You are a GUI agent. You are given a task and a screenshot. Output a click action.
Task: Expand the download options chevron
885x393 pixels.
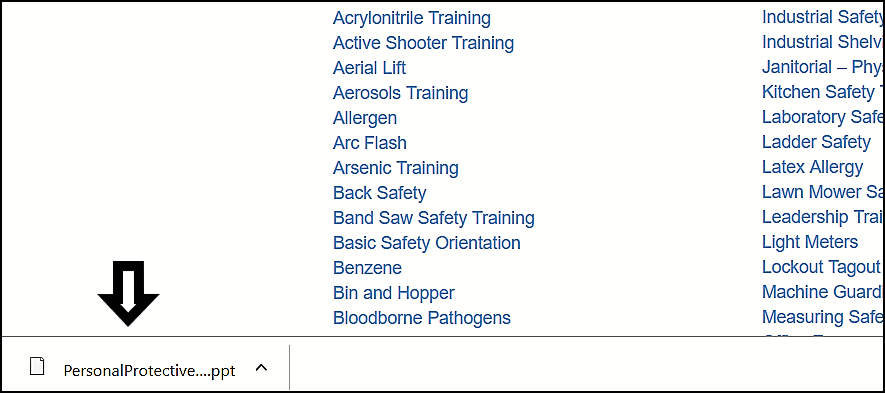tap(261, 368)
